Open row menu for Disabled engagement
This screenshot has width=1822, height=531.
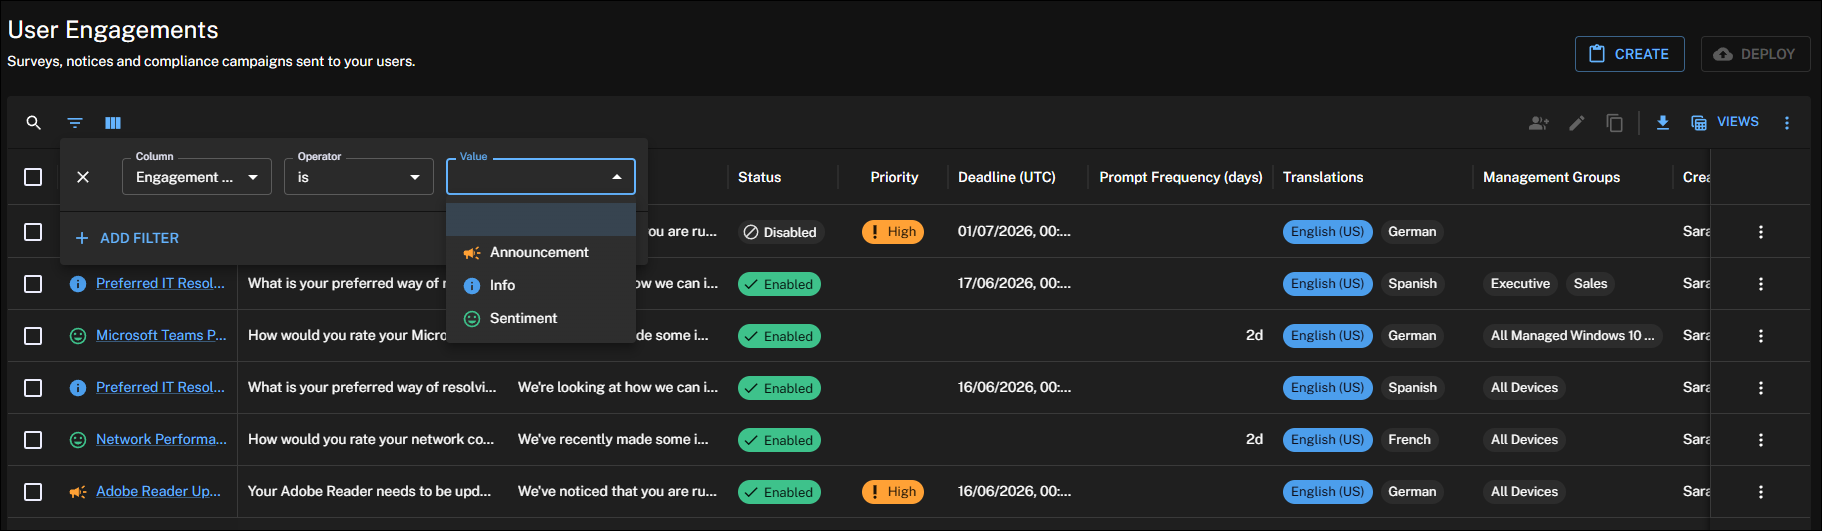[x=1761, y=232]
